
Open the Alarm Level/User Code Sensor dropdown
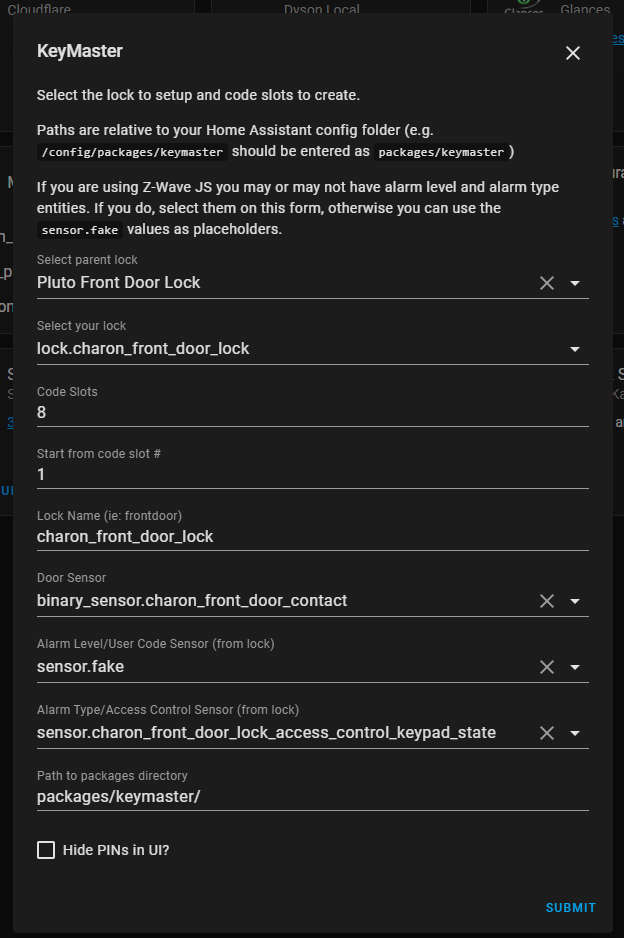click(x=575, y=667)
